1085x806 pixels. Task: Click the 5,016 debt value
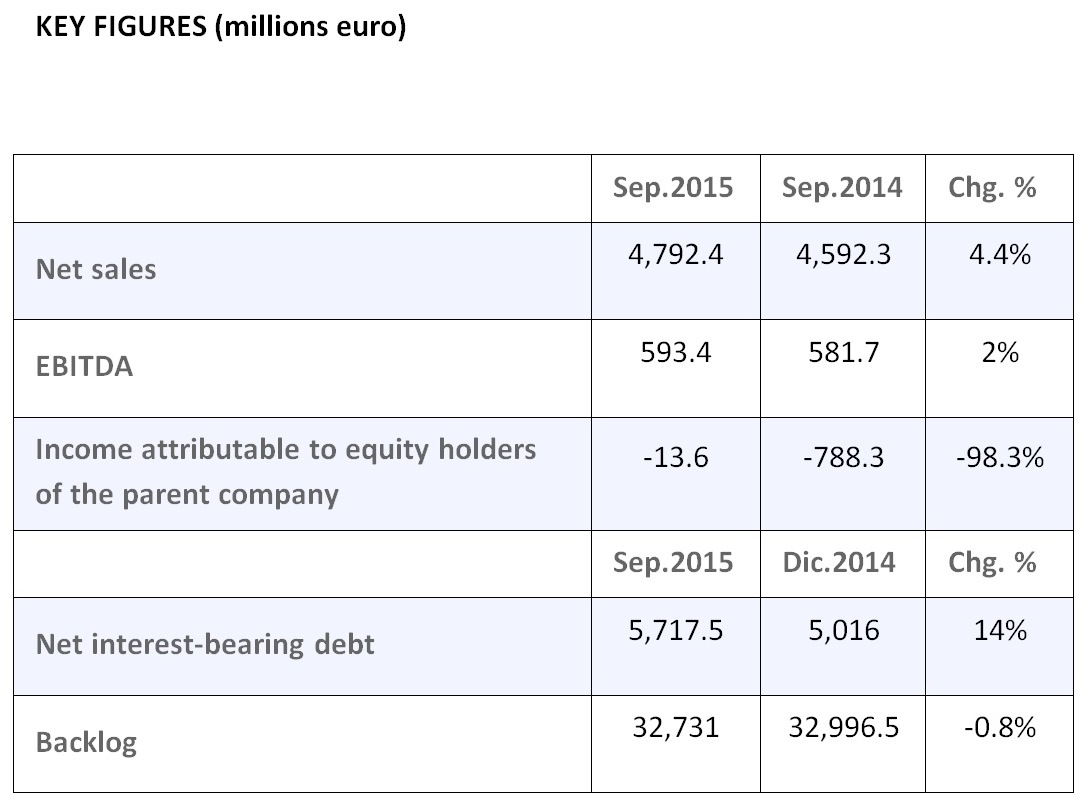pyautogui.click(x=841, y=630)
